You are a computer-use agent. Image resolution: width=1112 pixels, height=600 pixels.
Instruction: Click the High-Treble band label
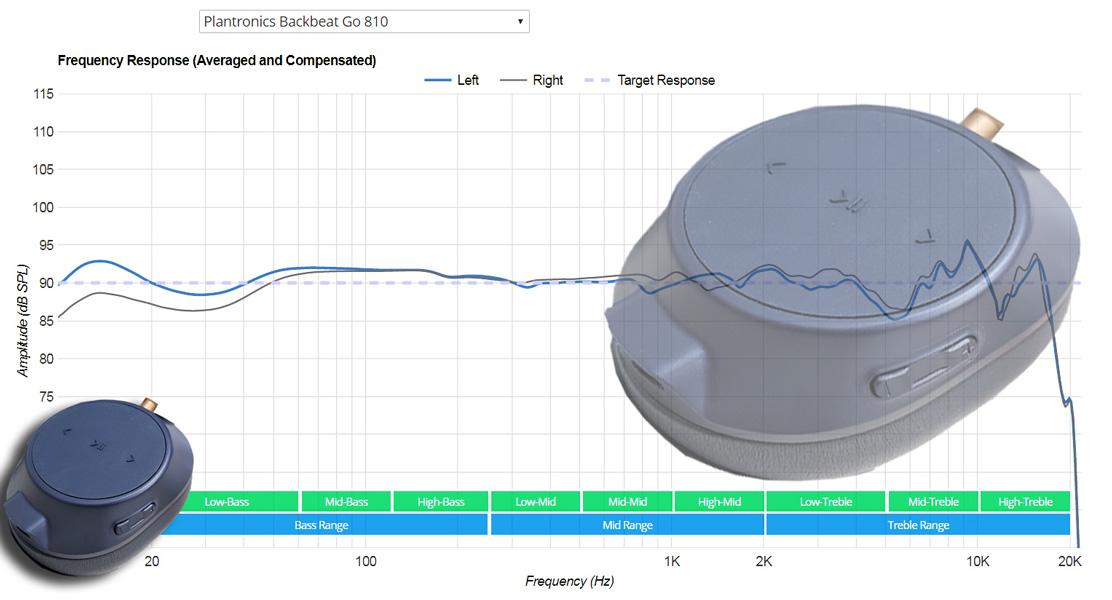pos(1025,501)
